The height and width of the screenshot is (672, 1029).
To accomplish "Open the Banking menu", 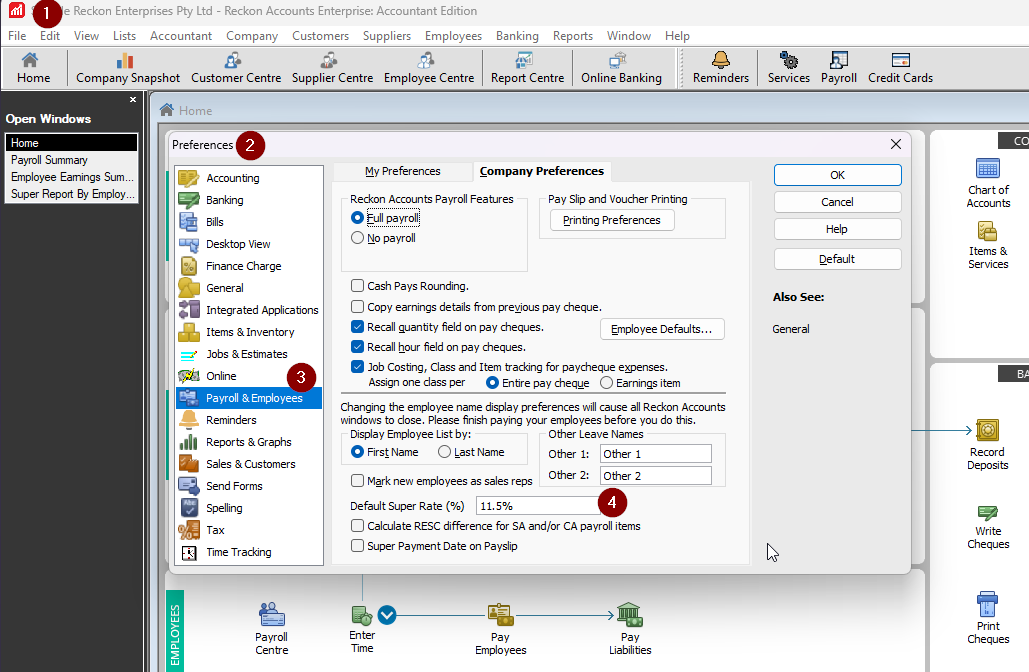I will (x=517, y=35).
